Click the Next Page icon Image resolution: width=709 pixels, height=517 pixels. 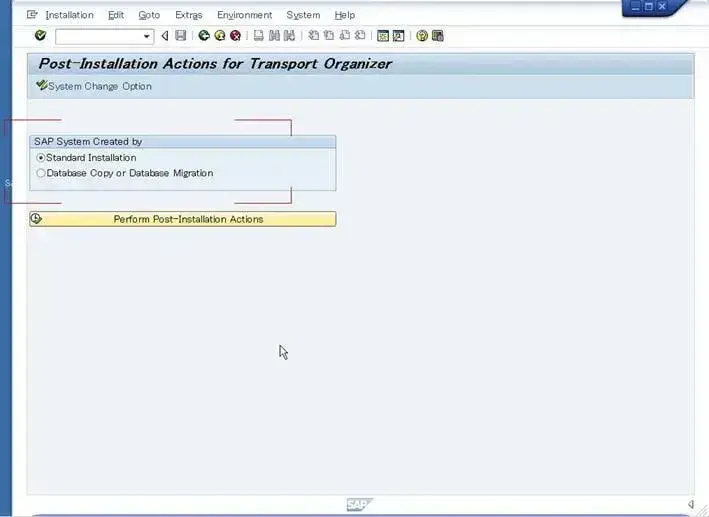click(x=345, y=35)
